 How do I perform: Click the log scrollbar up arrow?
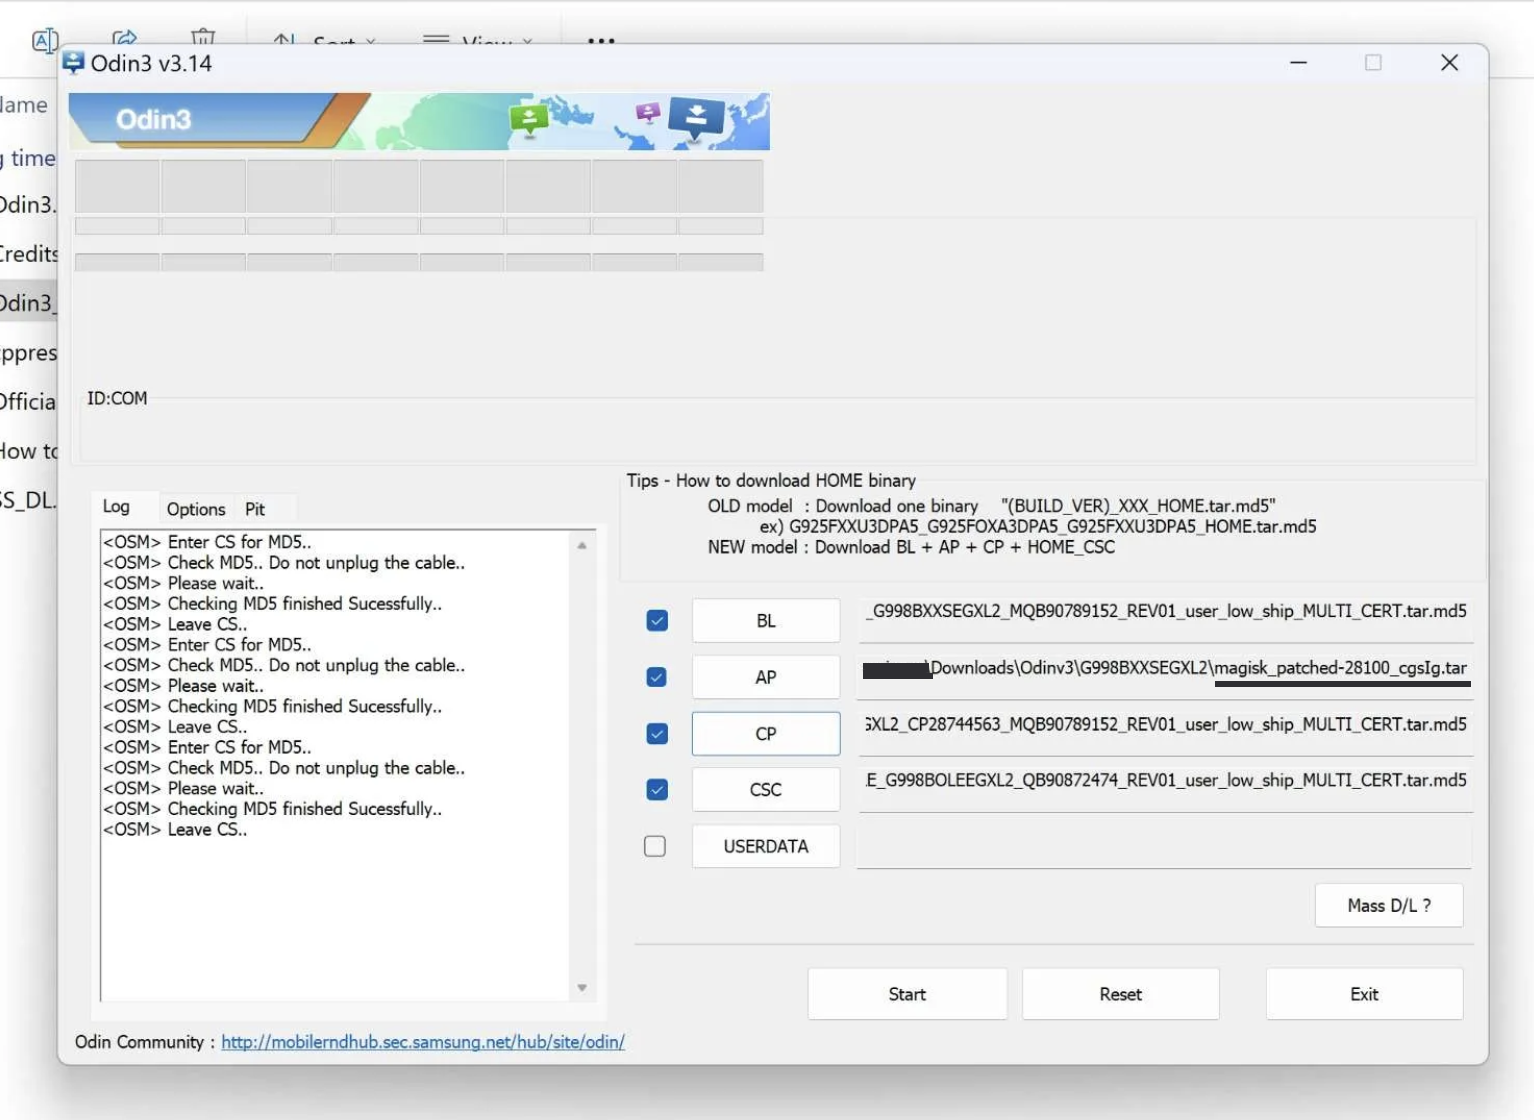tap(582, 545)
